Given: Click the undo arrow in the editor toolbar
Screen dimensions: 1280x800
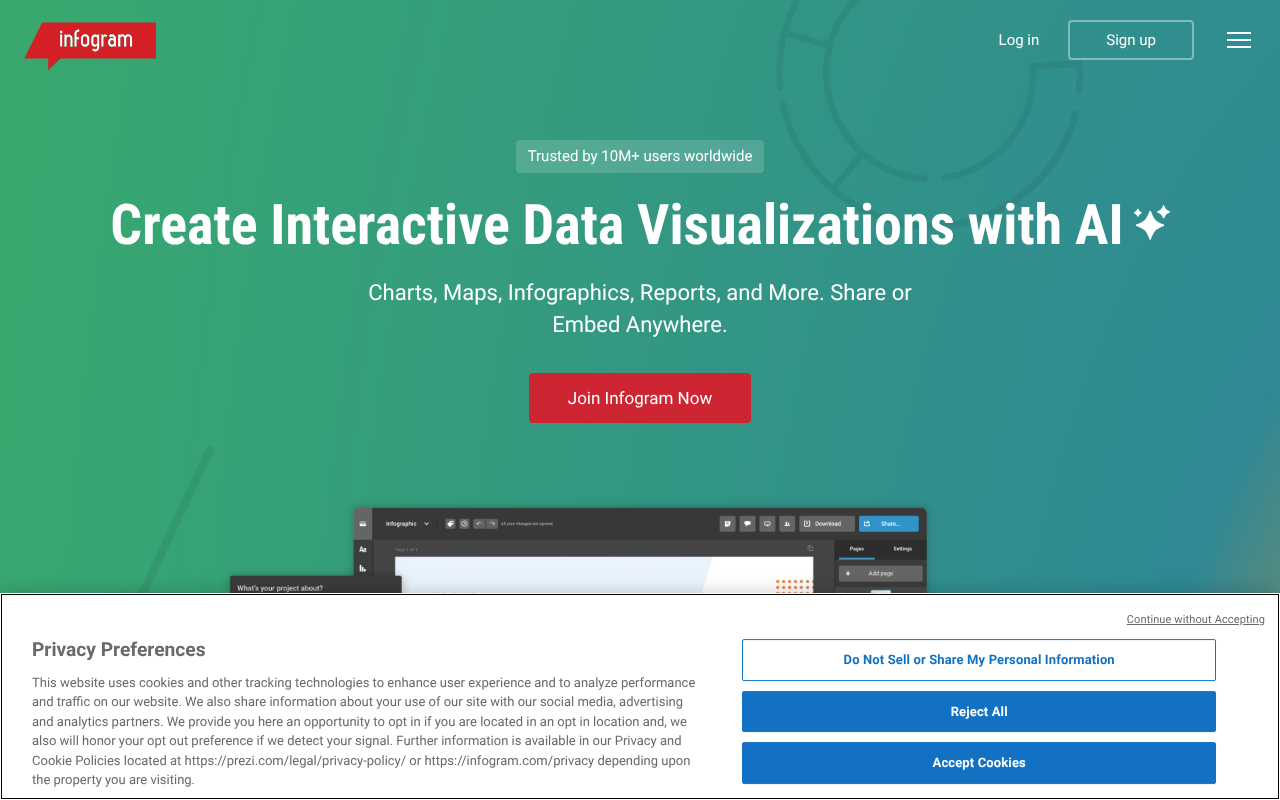Looking at the screenshot, I should (x=478, y=524).
